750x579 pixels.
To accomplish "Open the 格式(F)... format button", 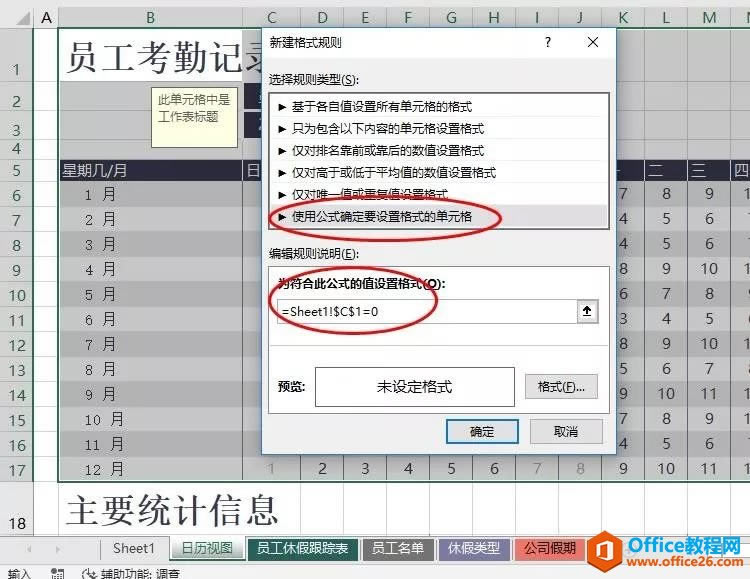I will click(x=561, y=387).
